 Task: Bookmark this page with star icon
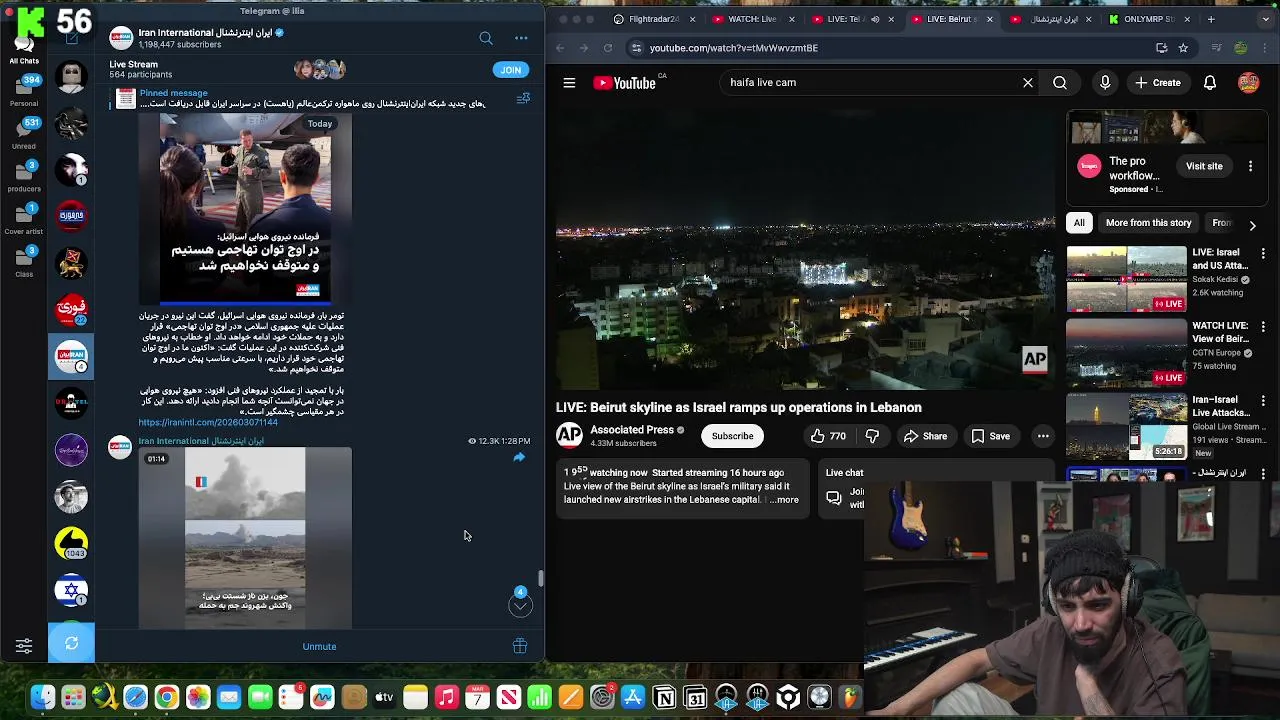click(1183, 48)
